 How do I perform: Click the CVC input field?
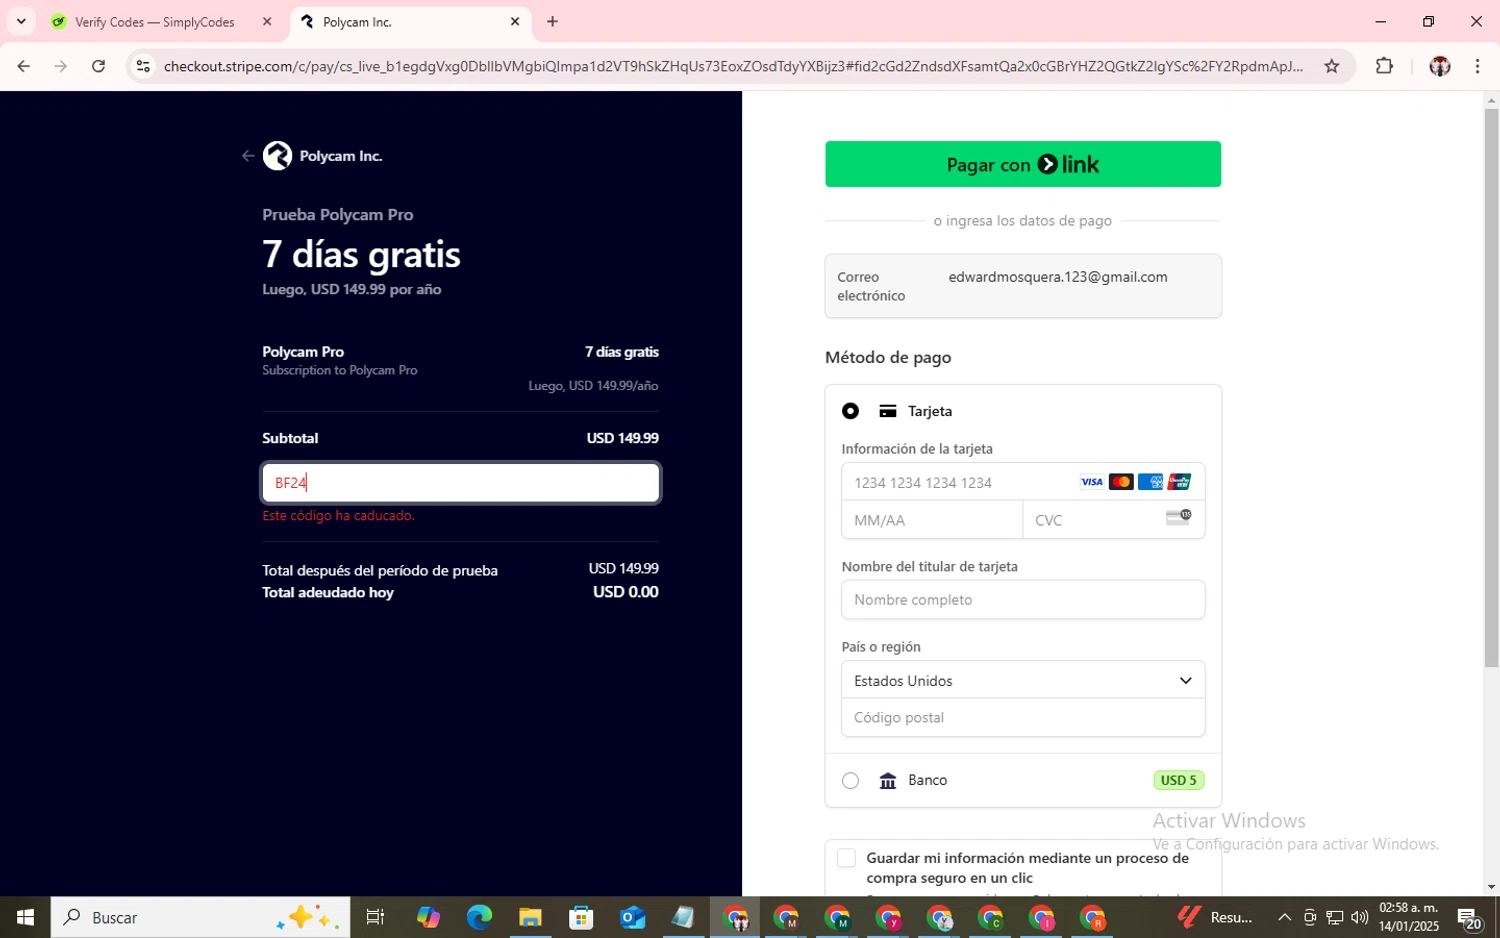[x=1114, y=520]
